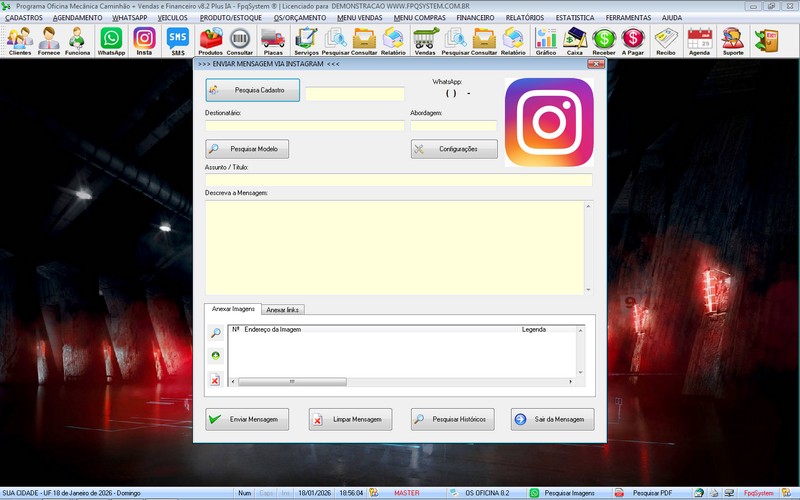Open the Gráfico chart icon
Screen dimensions: 800x500
(545, 41)
